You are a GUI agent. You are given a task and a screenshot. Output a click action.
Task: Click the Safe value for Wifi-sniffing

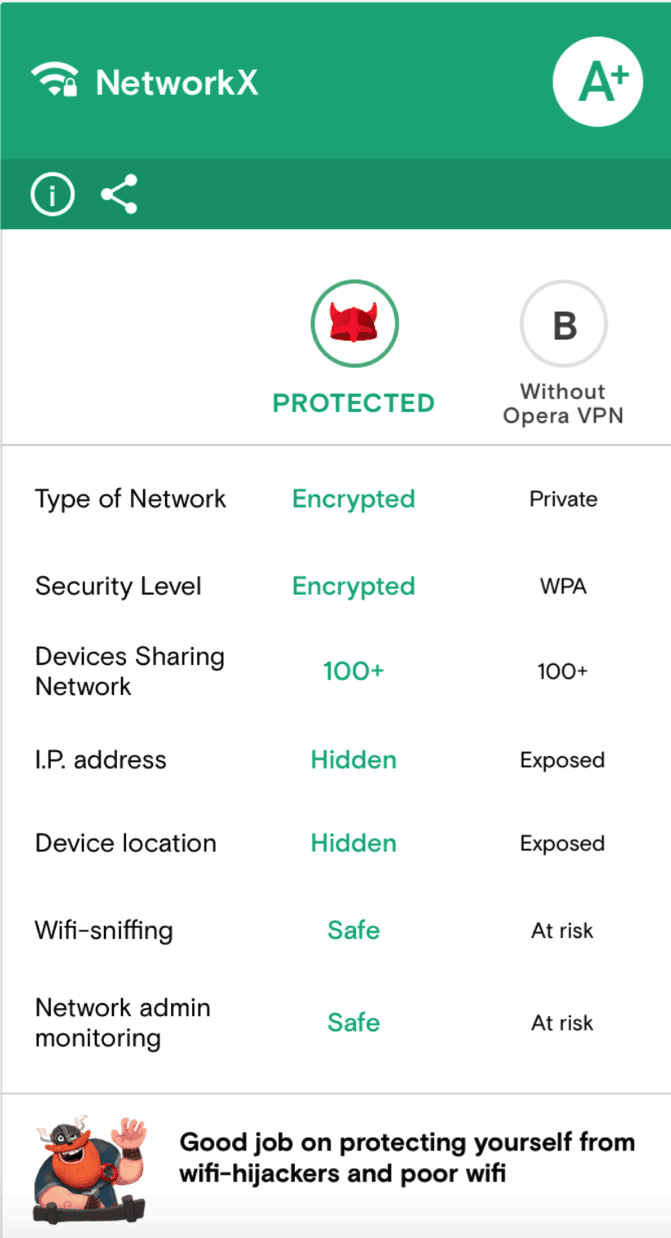pyautogui.click(x=354, y=930)
